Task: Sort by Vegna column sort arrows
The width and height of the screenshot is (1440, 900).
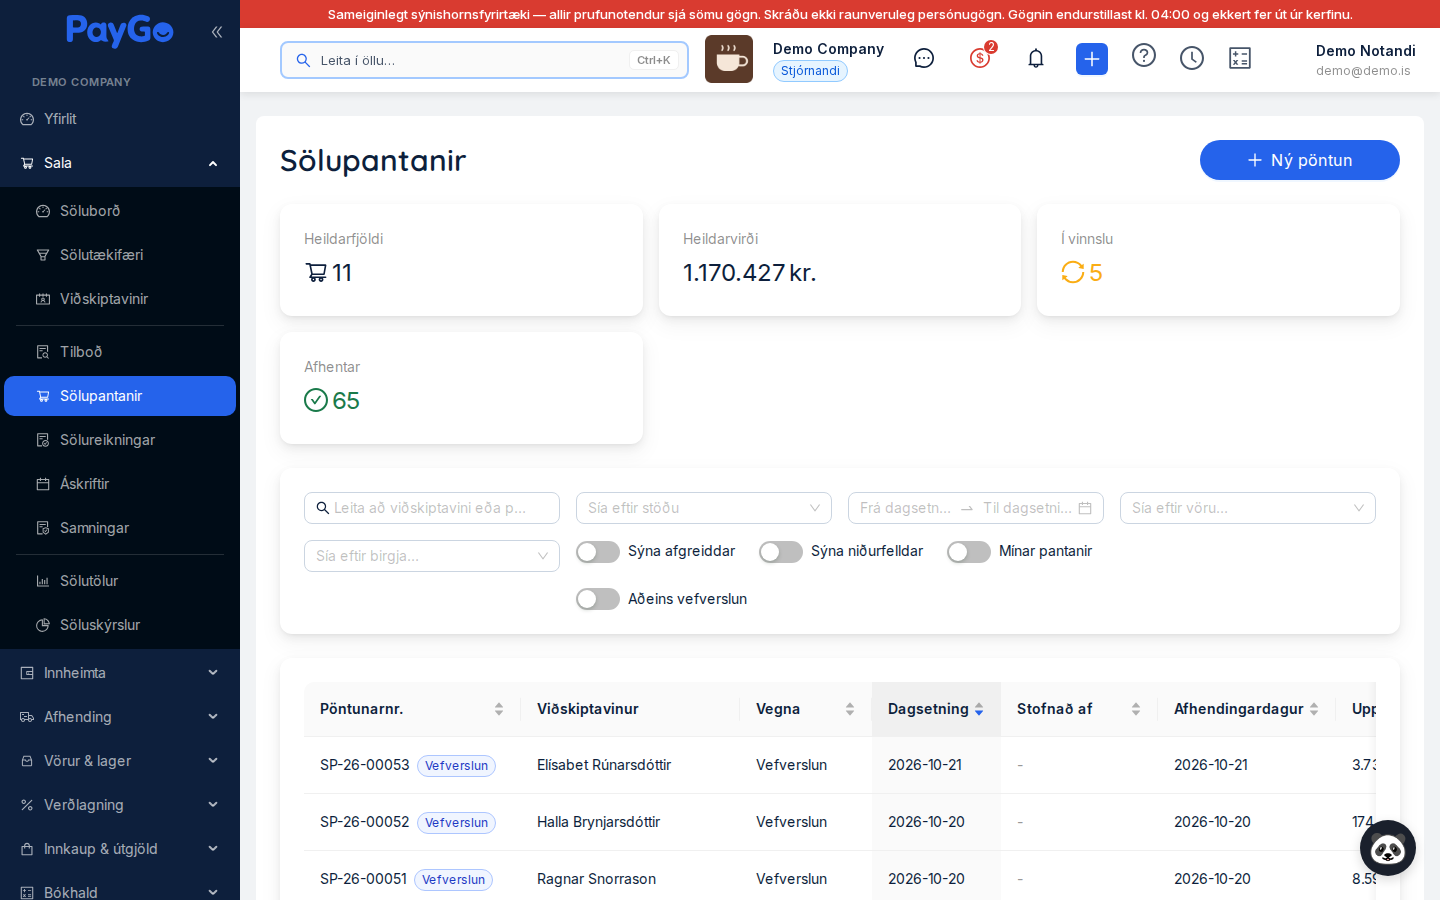Action: pos(850,709)
